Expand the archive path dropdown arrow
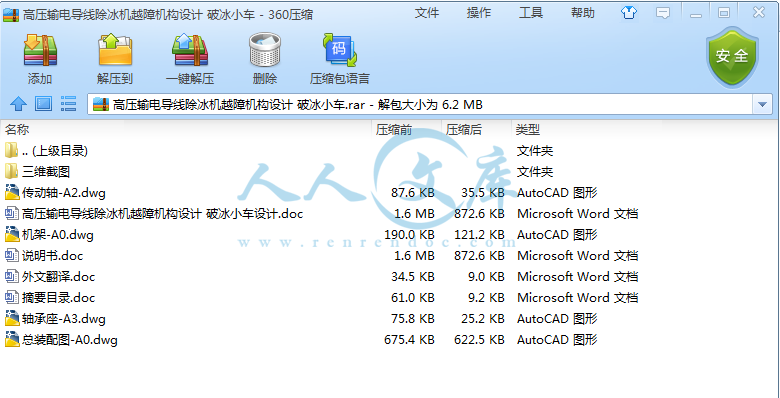The image size is (780, 398). click(x=762, y=104)
